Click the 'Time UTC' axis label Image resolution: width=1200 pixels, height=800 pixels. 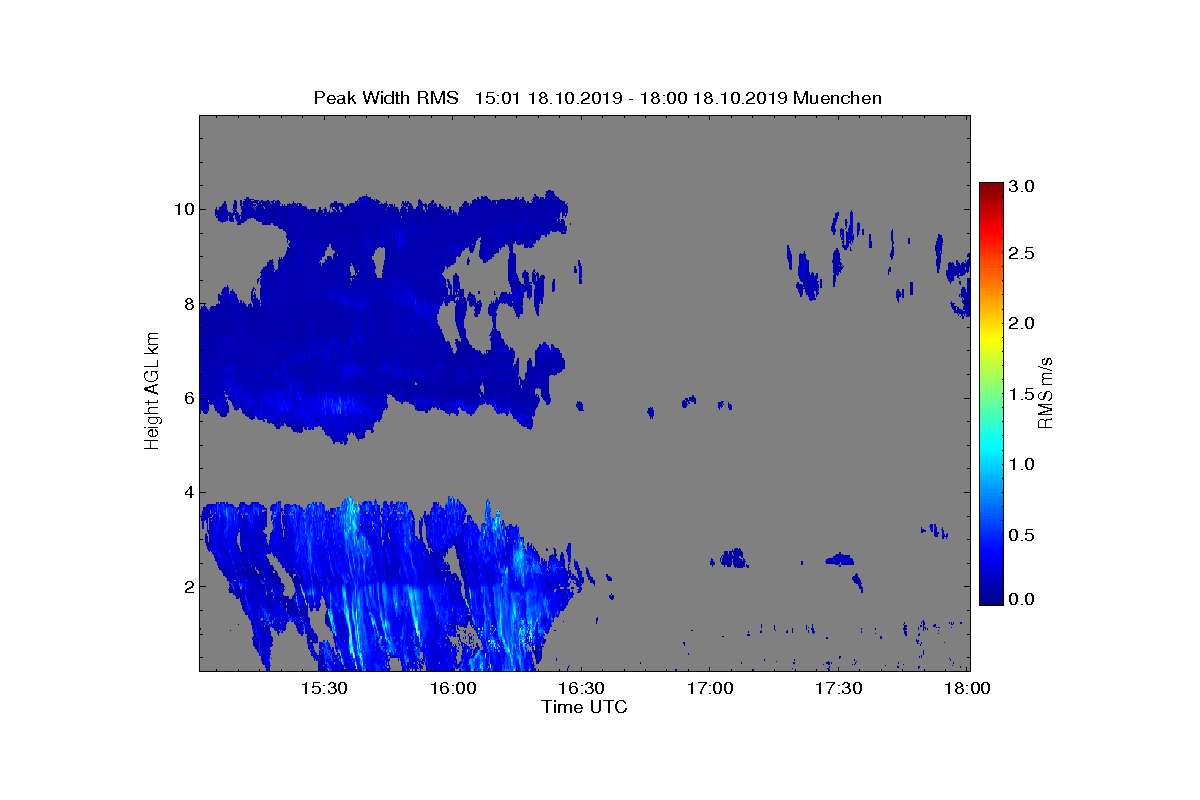click(585, 707)
